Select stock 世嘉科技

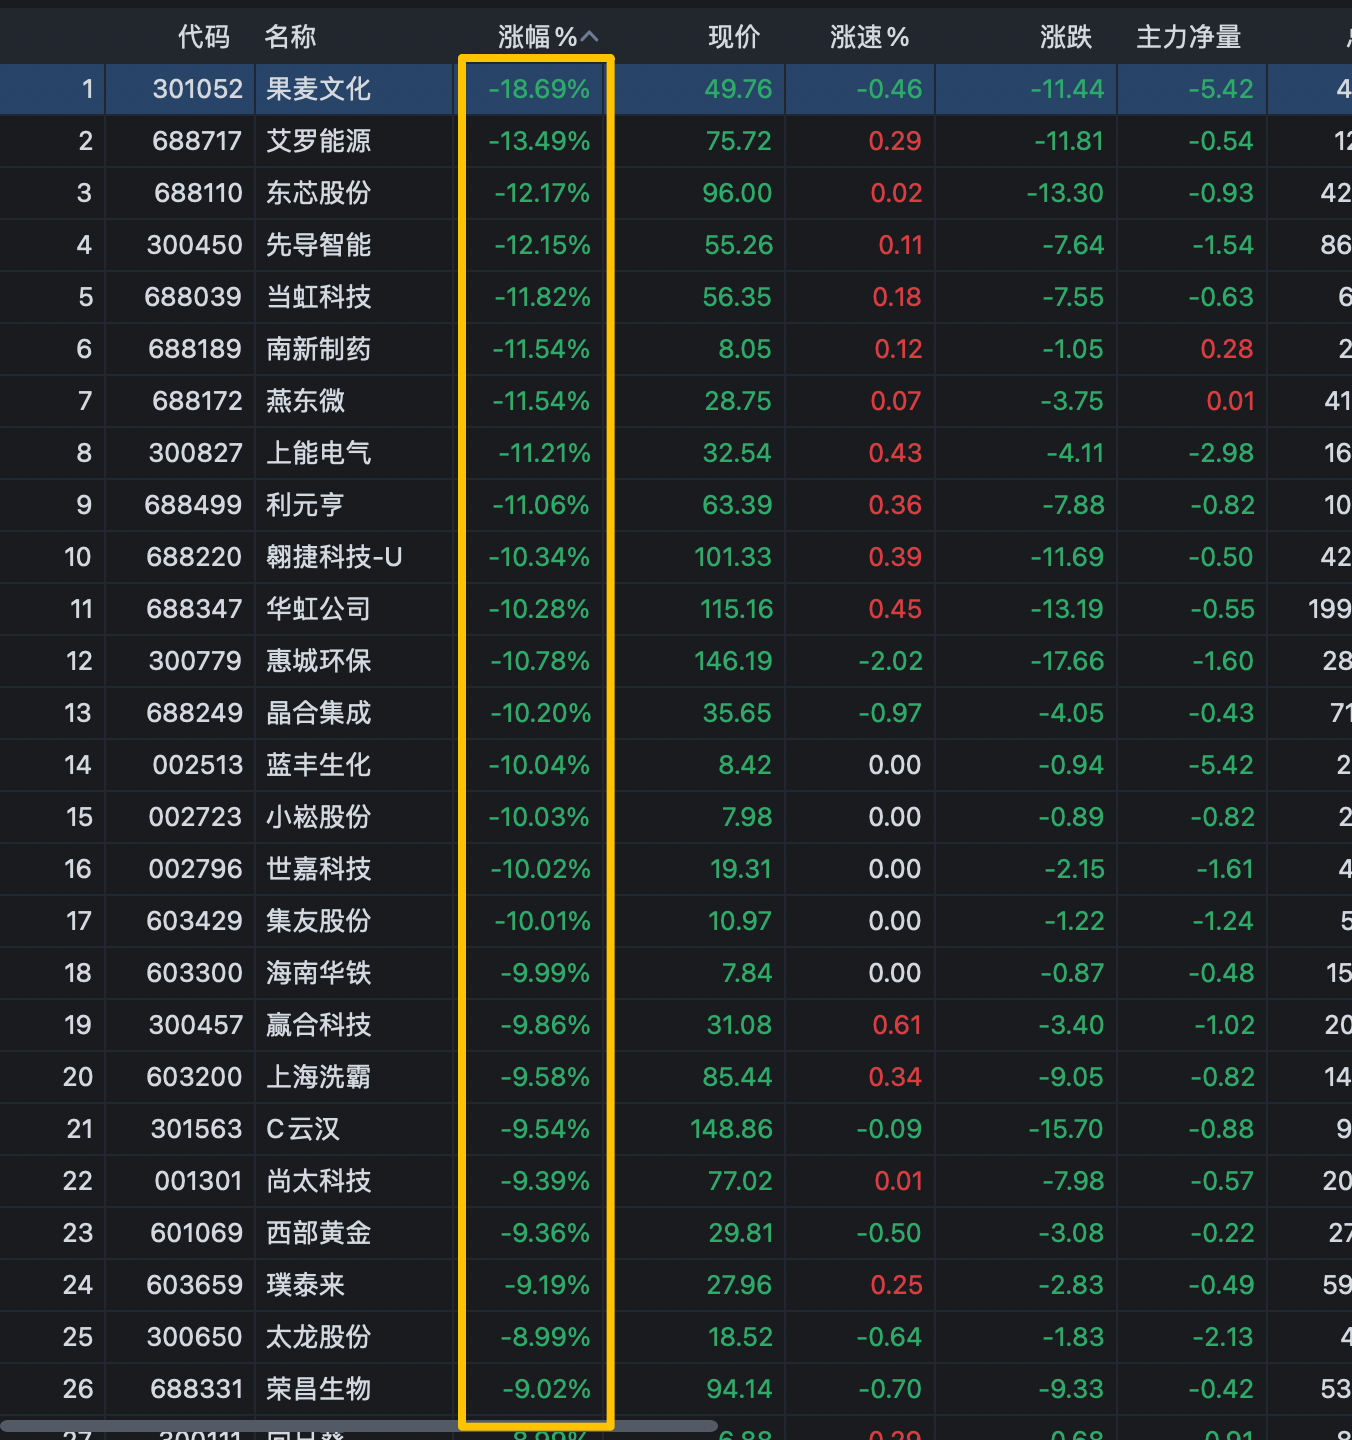coord(318,869)
